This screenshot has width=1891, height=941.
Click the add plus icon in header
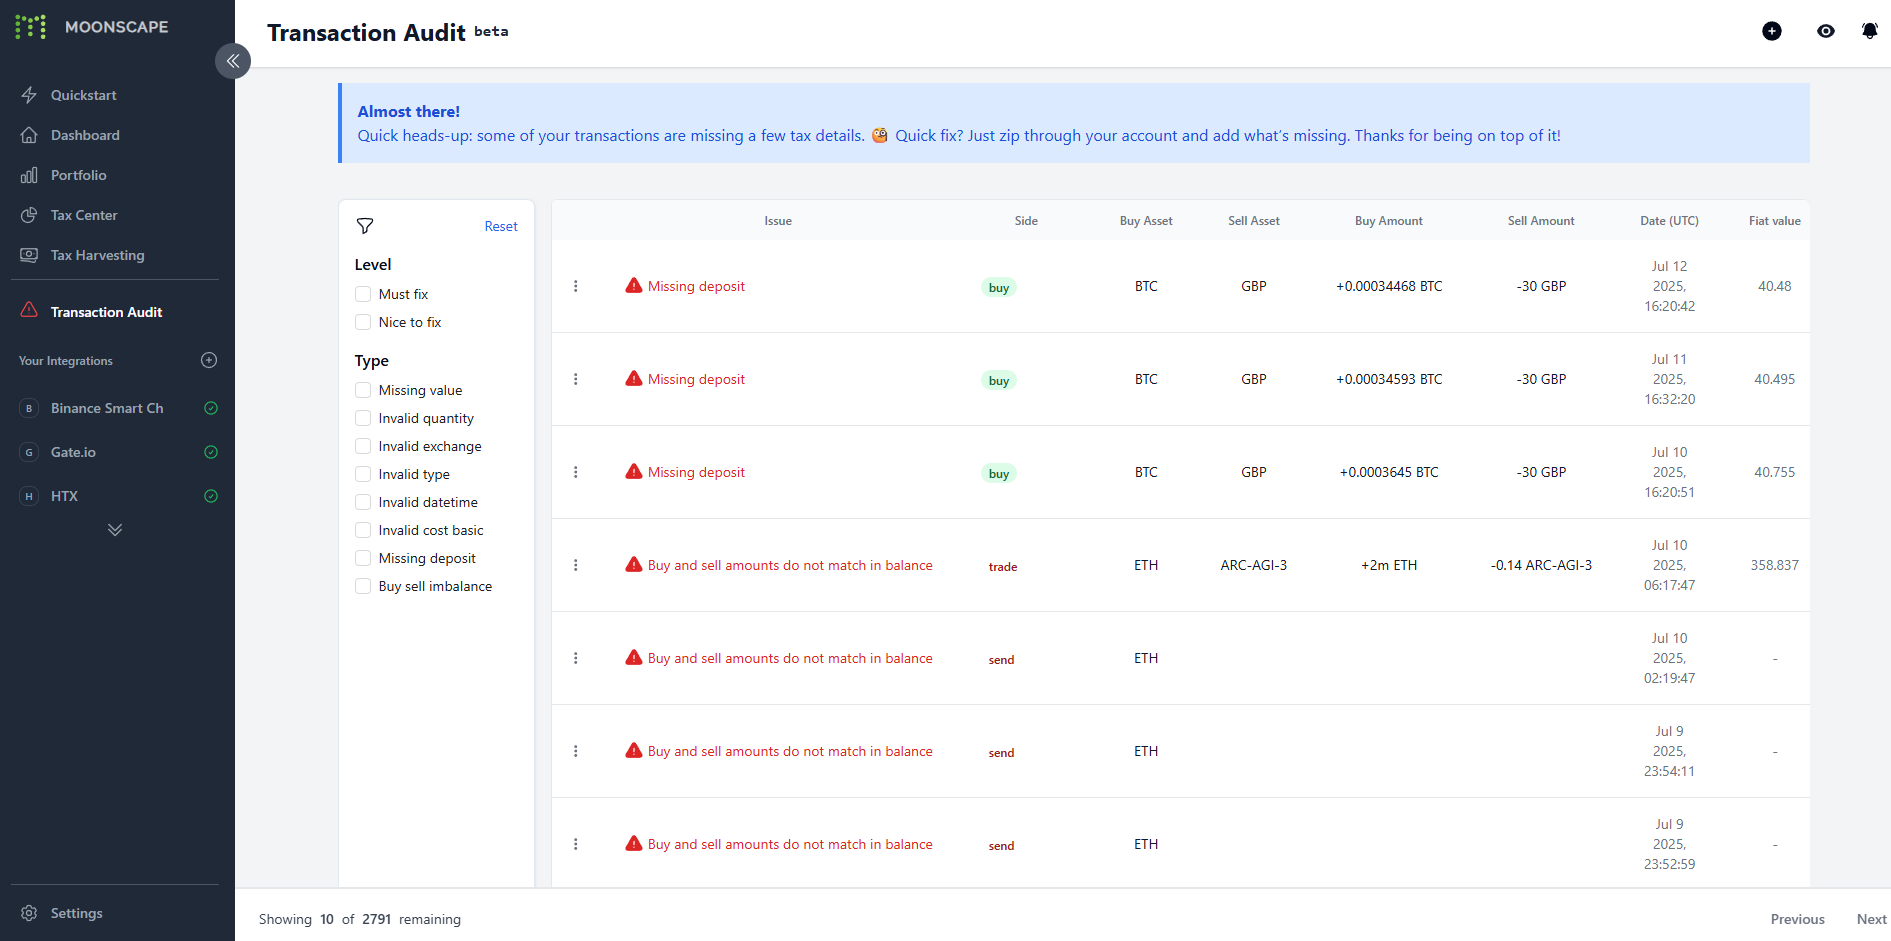(1772, 31)
